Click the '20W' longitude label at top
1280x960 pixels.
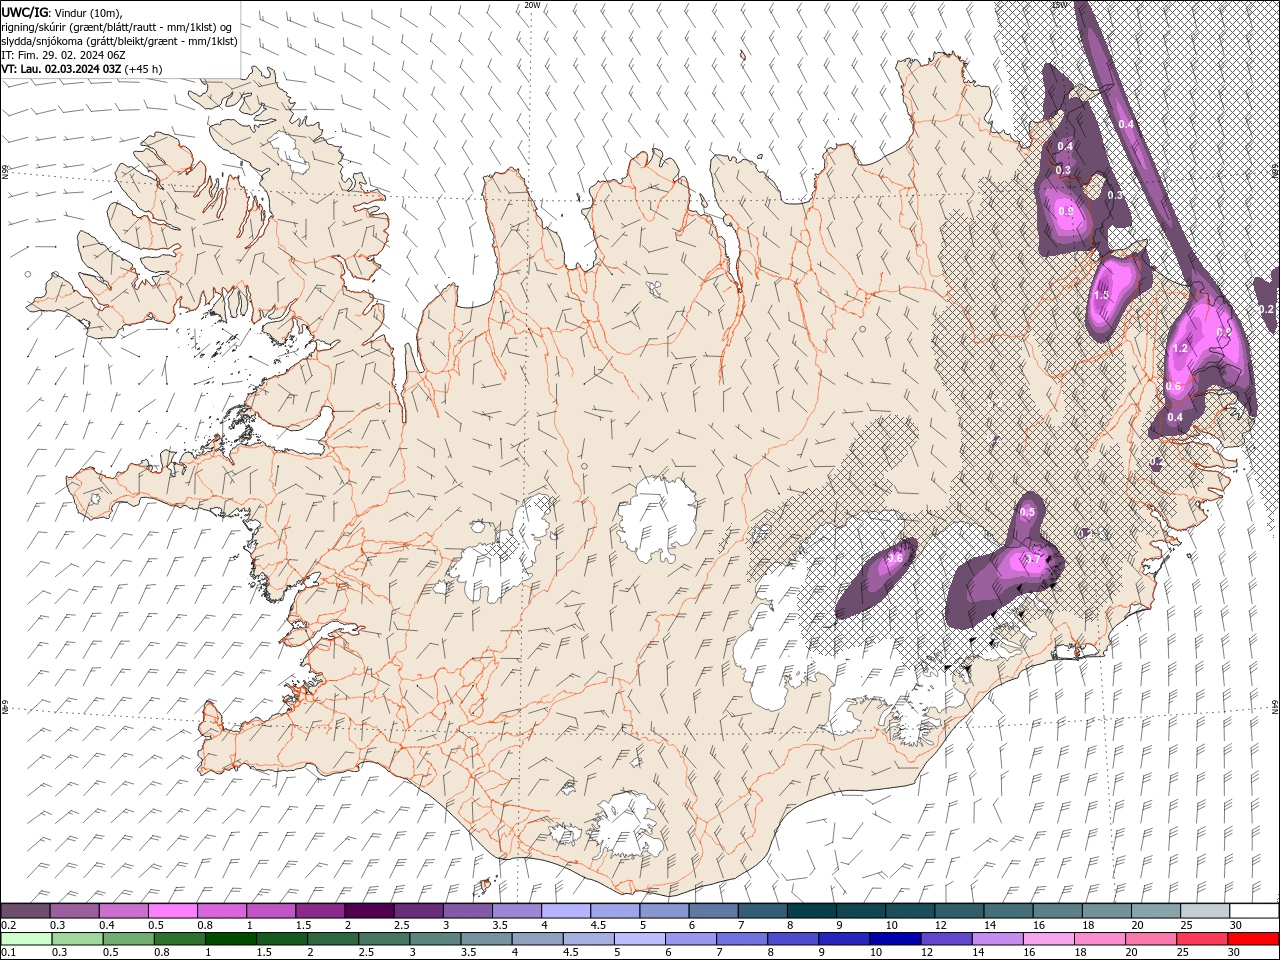pos(532,5)
